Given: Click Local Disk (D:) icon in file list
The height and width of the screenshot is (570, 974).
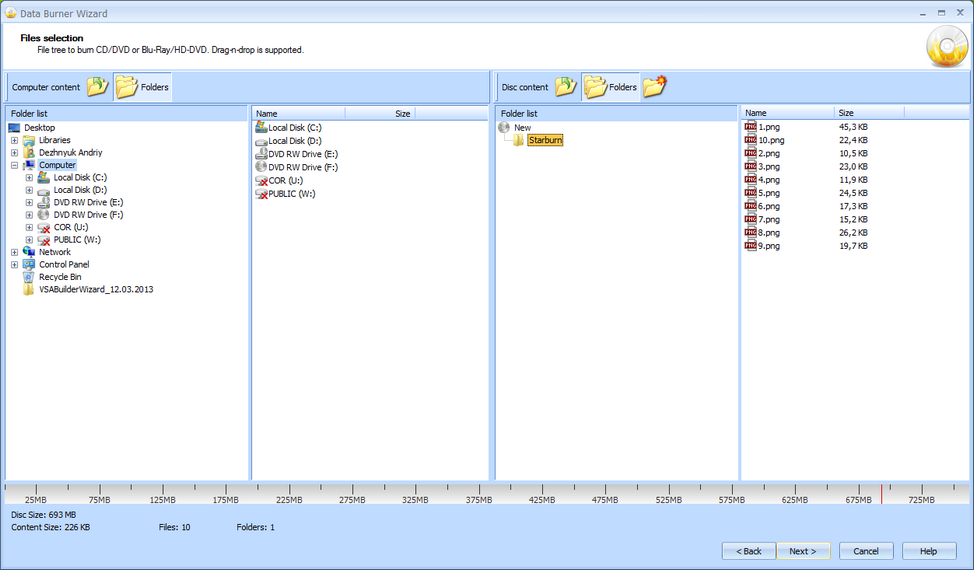Looking at the screenshot, I should (x=261, y=141).
